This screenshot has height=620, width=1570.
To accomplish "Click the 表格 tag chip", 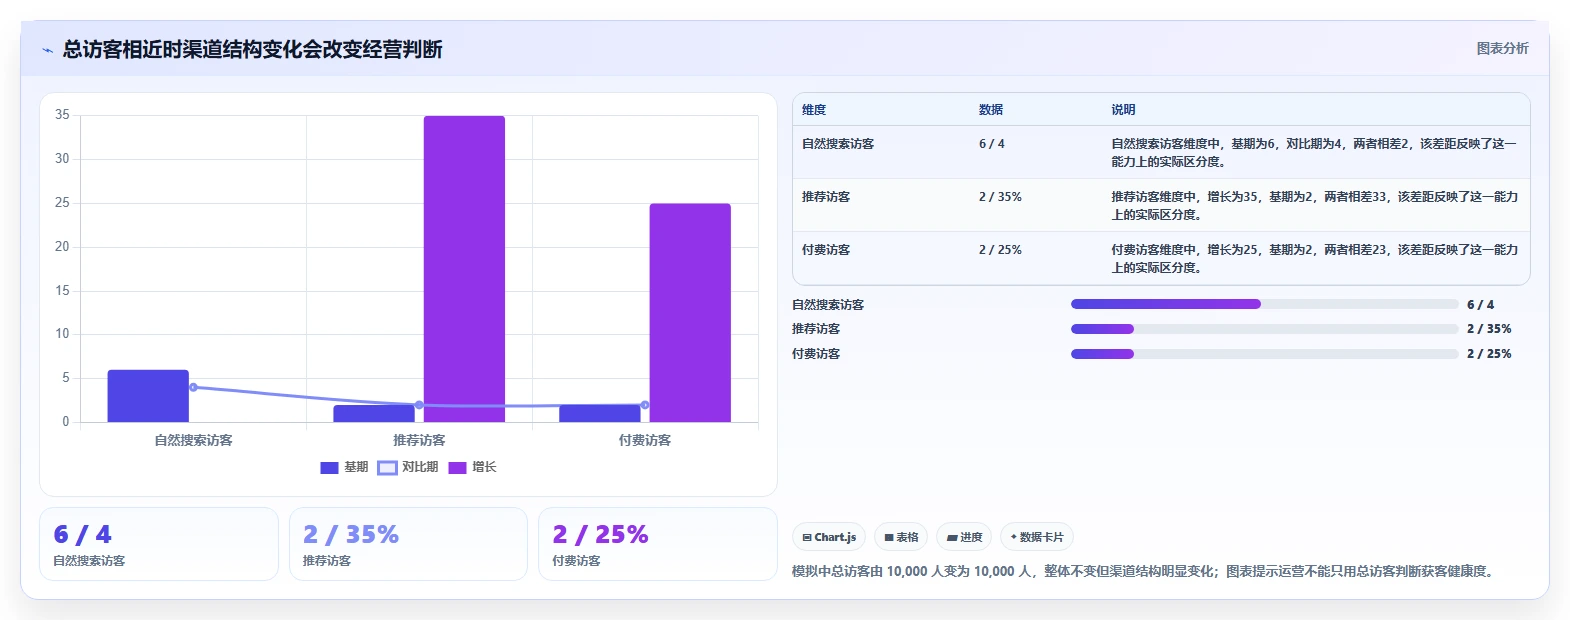I will [x=901, y=537].
